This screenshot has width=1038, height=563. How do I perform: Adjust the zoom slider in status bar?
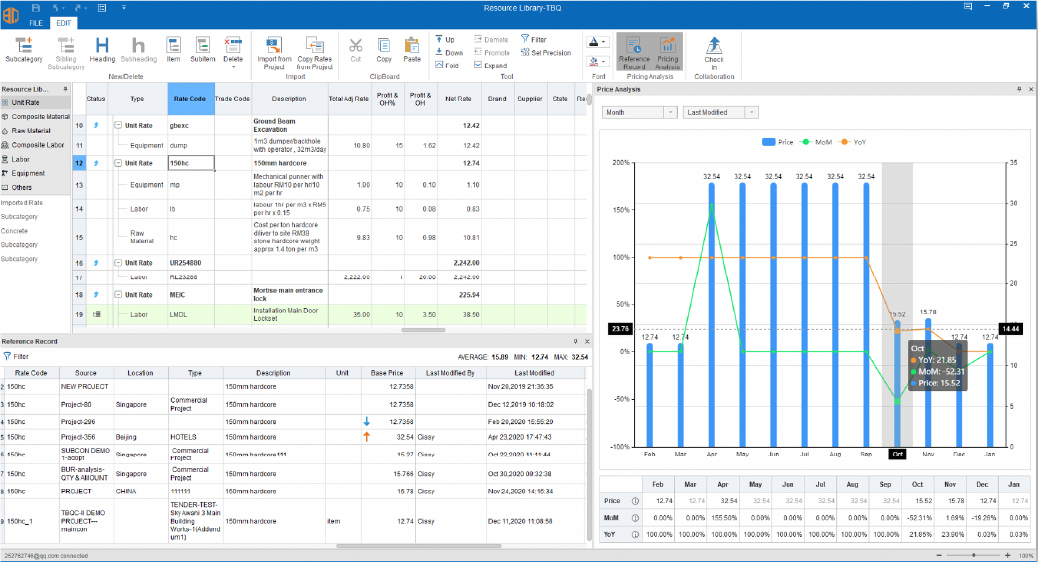(975, 555)
